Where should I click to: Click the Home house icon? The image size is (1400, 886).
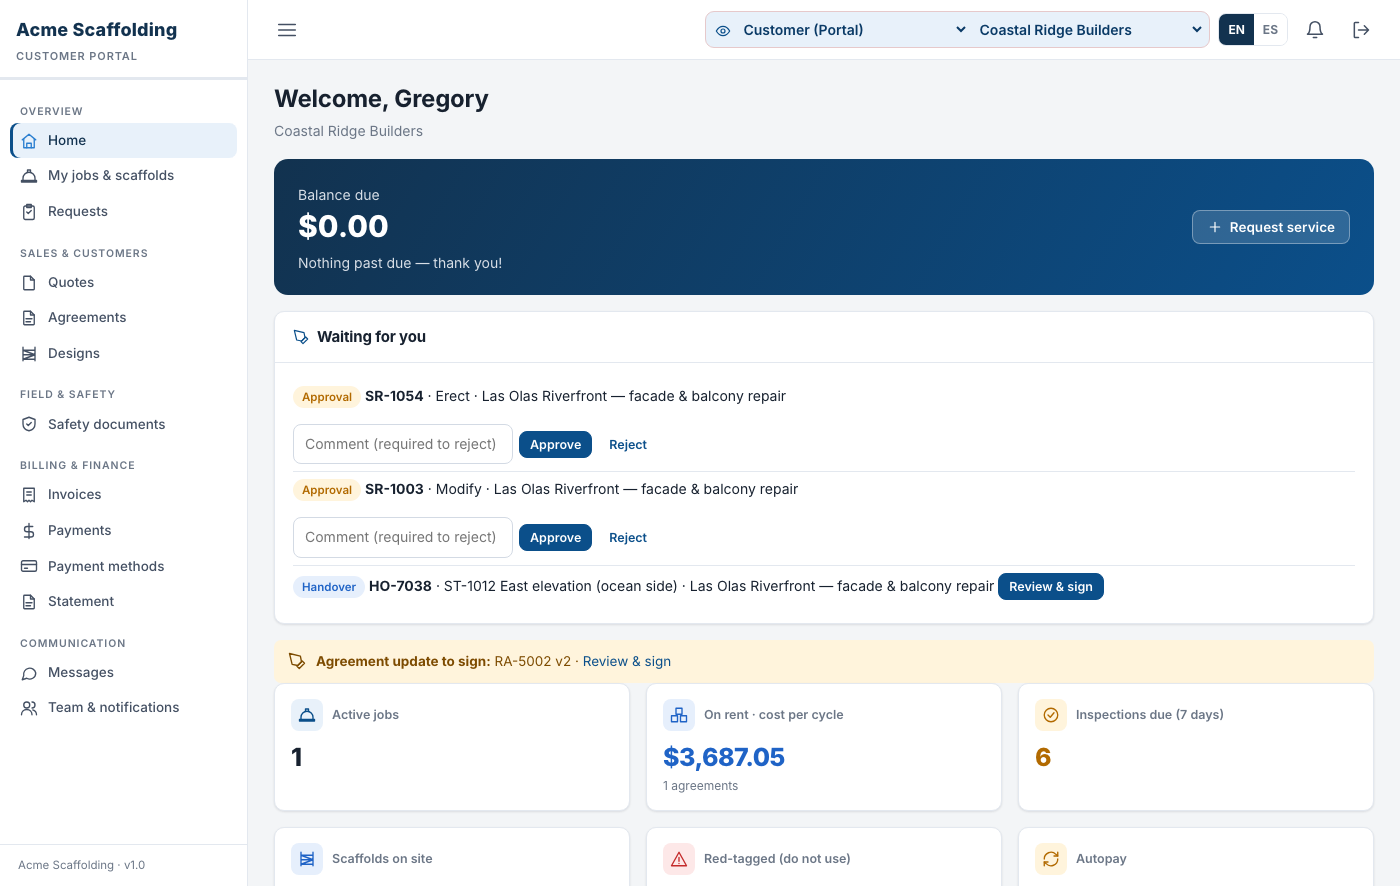(x=29, y=141)
